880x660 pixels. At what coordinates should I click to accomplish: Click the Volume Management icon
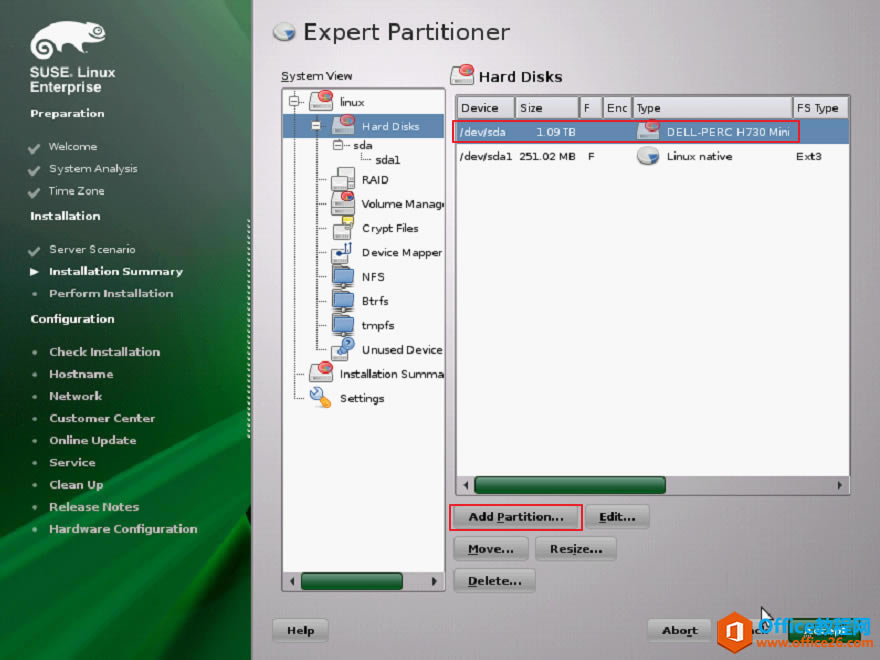343,203
